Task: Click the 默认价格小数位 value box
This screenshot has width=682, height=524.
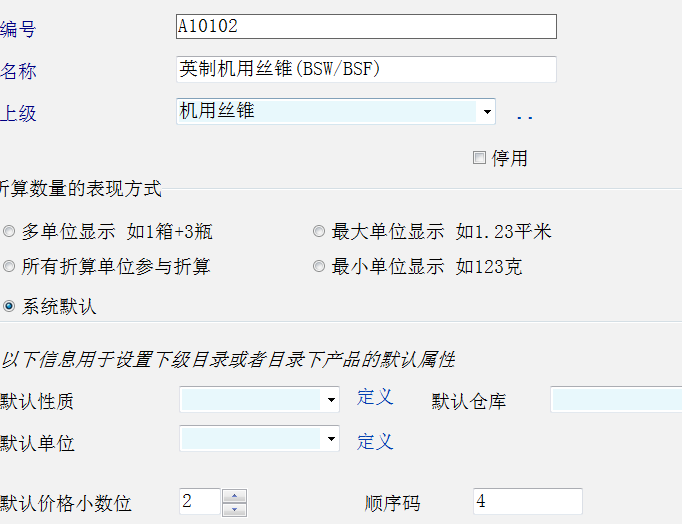Action: [199, 501]
